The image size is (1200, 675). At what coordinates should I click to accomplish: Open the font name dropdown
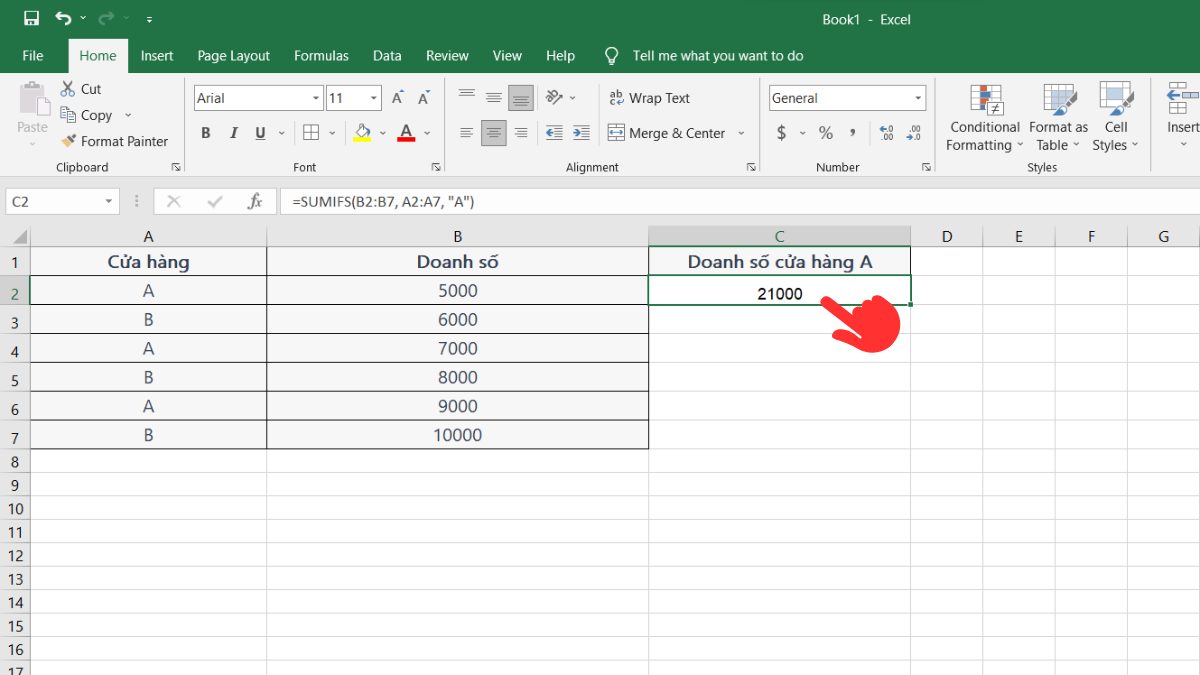316,98
